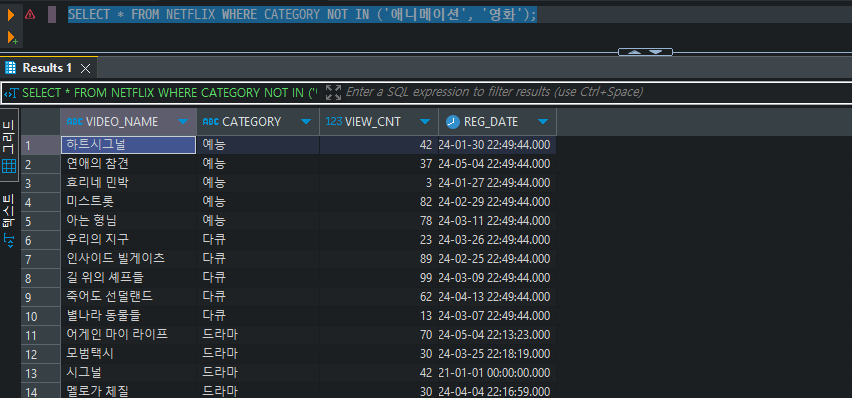This screenshot has height=398, width=852.
Task: Click the cell '아는 형님'
Action: 128,221
